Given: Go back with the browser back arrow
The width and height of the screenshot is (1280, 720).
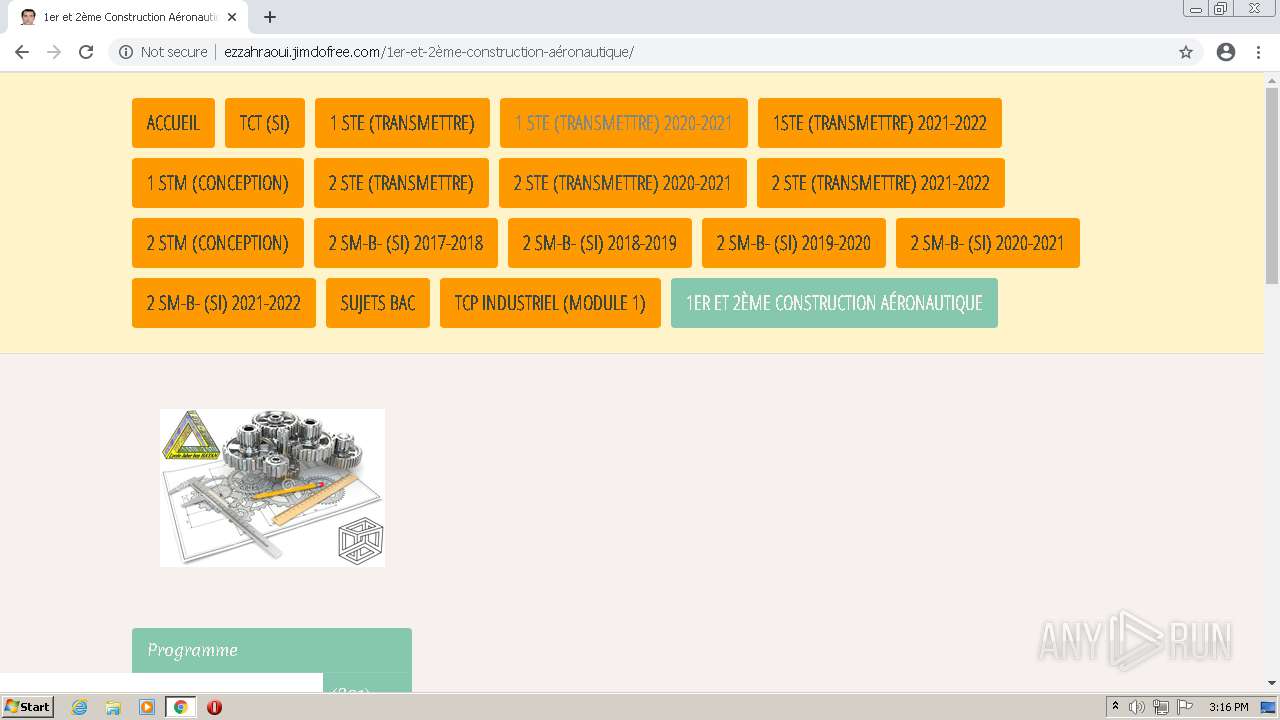Looking at the screenshot, I should [x=22, y=52].
